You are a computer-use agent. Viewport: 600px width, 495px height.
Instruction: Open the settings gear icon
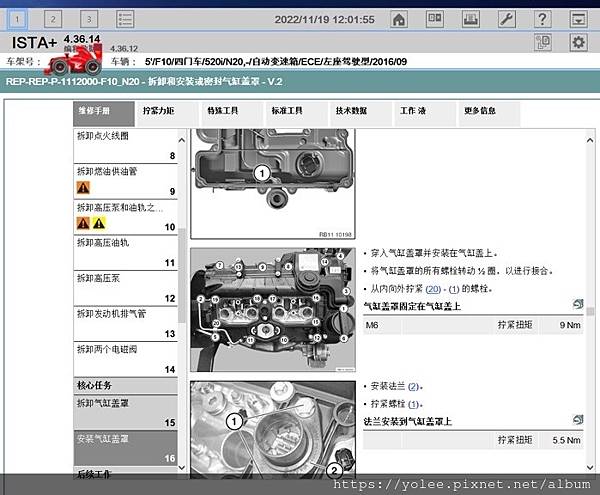[578, 42]
